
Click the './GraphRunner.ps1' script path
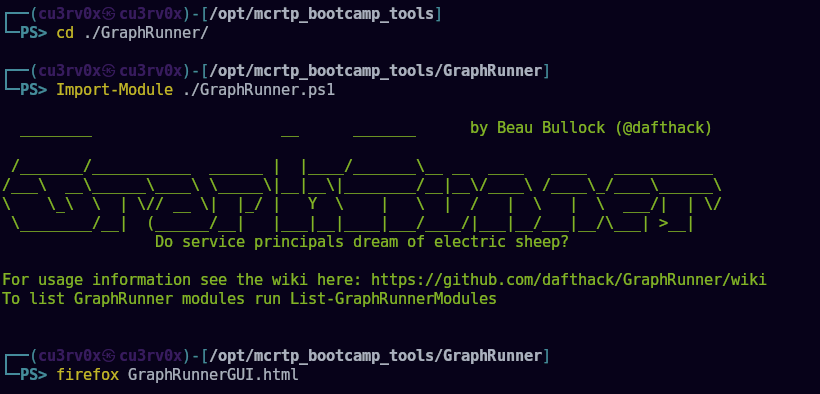tap(259, 89)
